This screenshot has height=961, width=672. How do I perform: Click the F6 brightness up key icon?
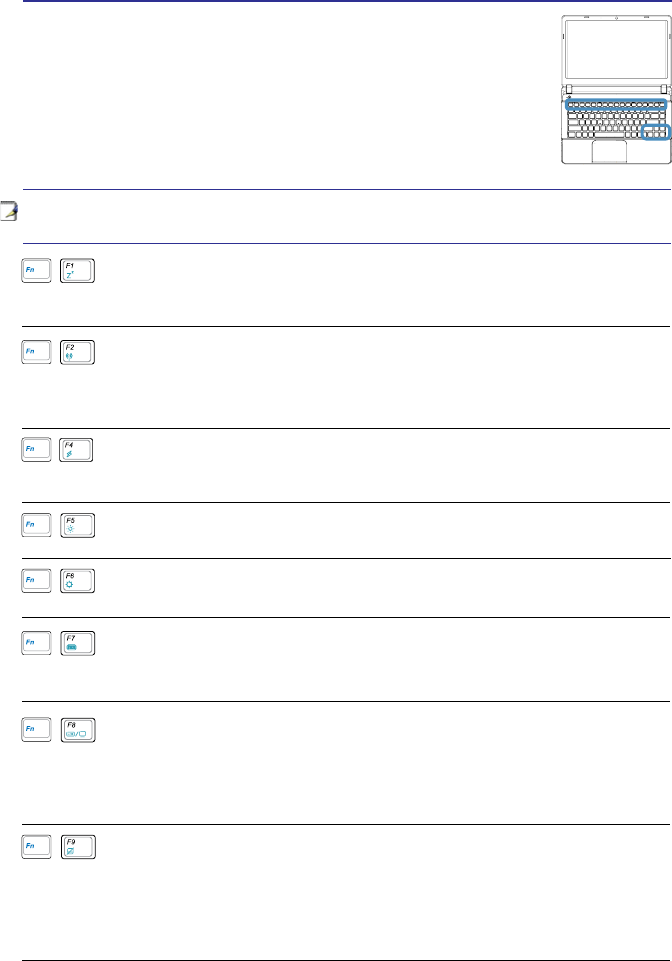tap(77, 583)
